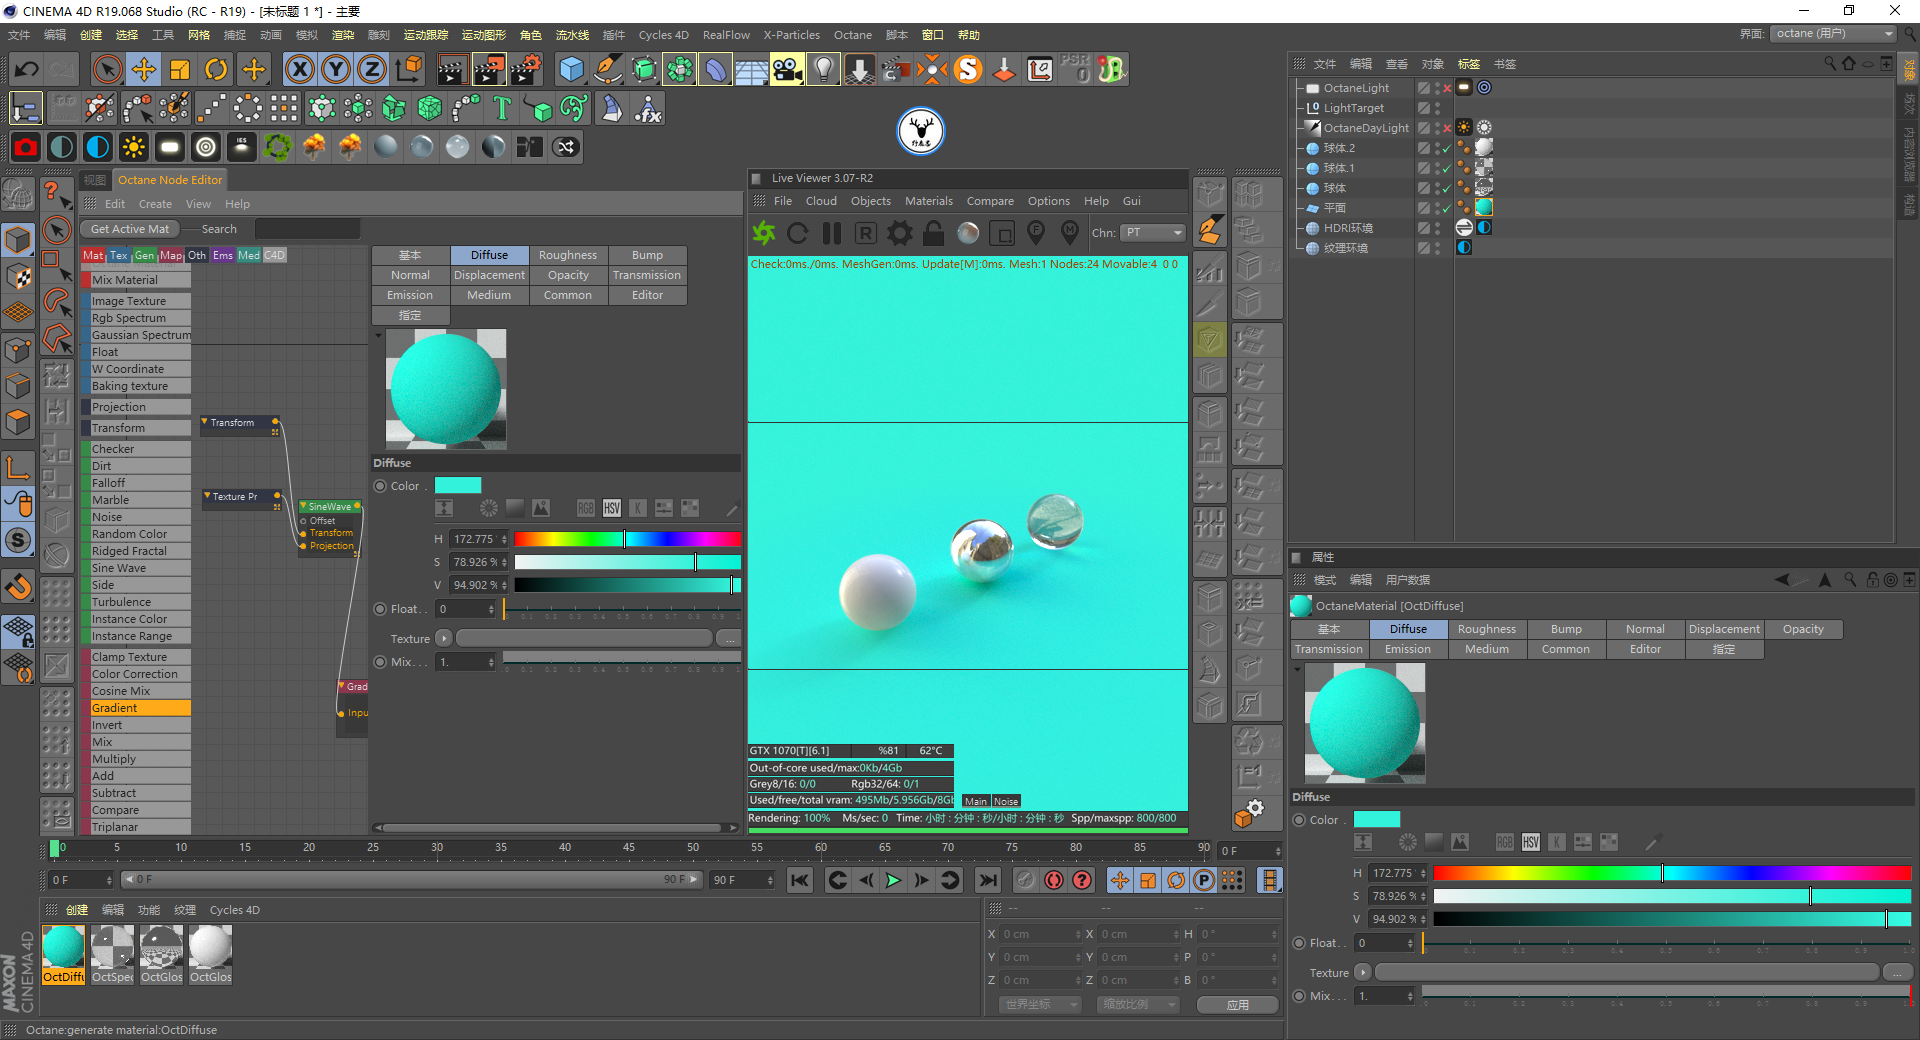Open Texture browse button in Attributes
This screenshot has width=1920, height=1040.
1897,972
